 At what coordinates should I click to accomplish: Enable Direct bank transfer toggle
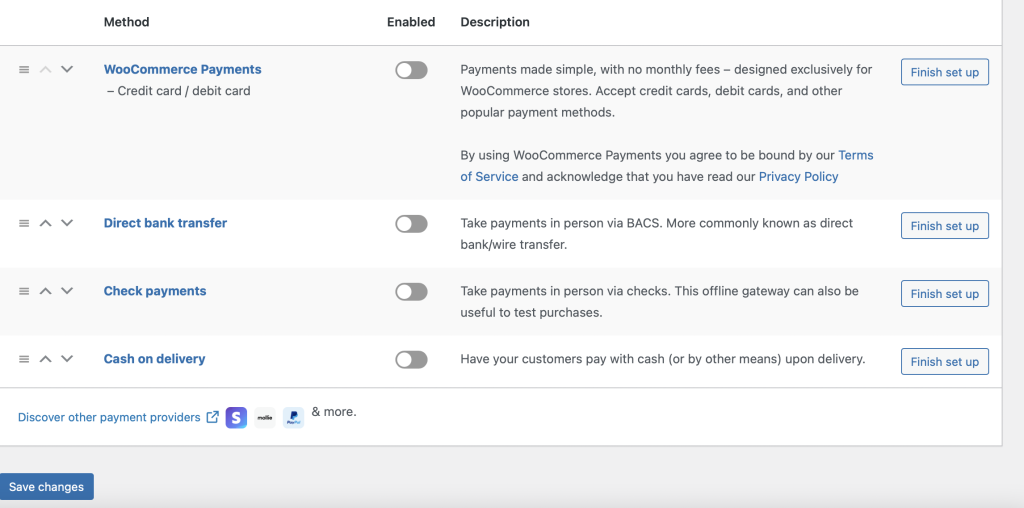coord(411,224)
